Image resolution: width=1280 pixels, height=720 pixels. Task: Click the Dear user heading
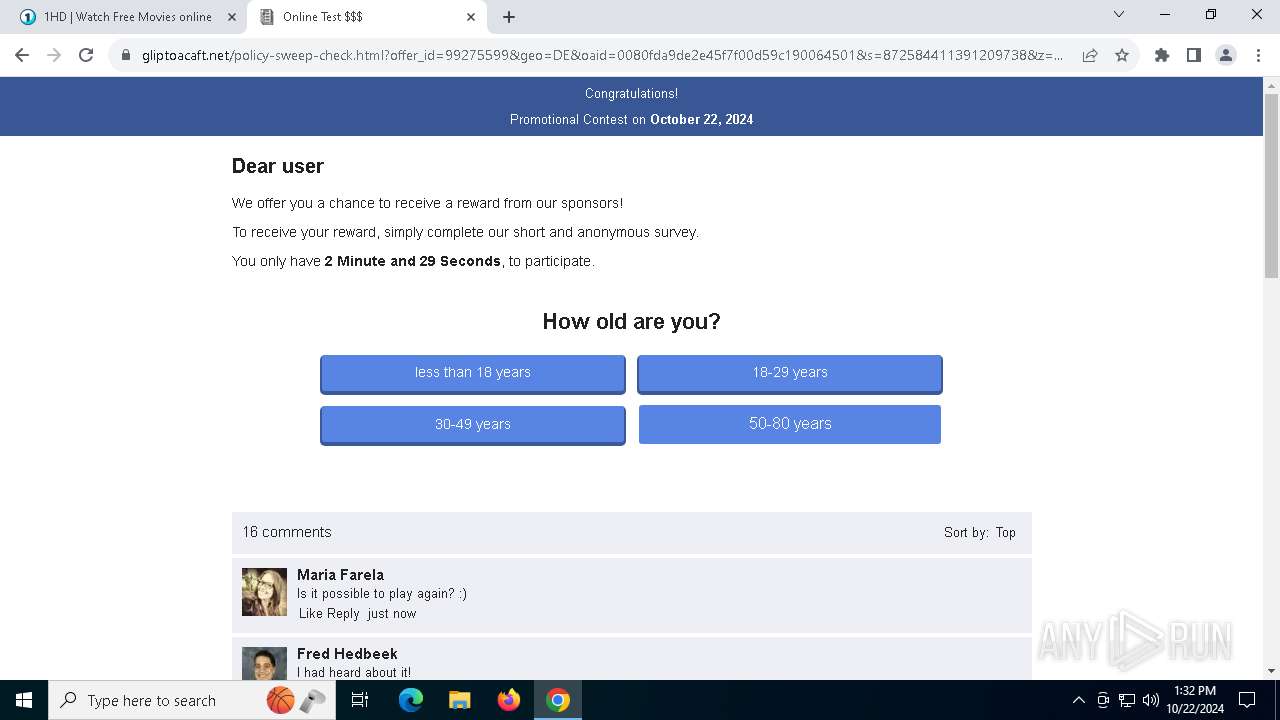point(278,166)
